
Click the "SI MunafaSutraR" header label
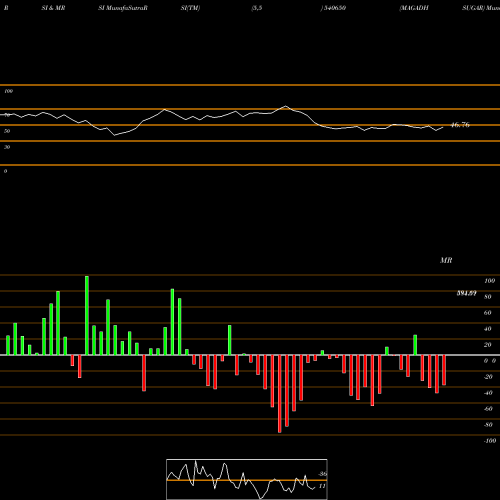(x=123, y=8)
